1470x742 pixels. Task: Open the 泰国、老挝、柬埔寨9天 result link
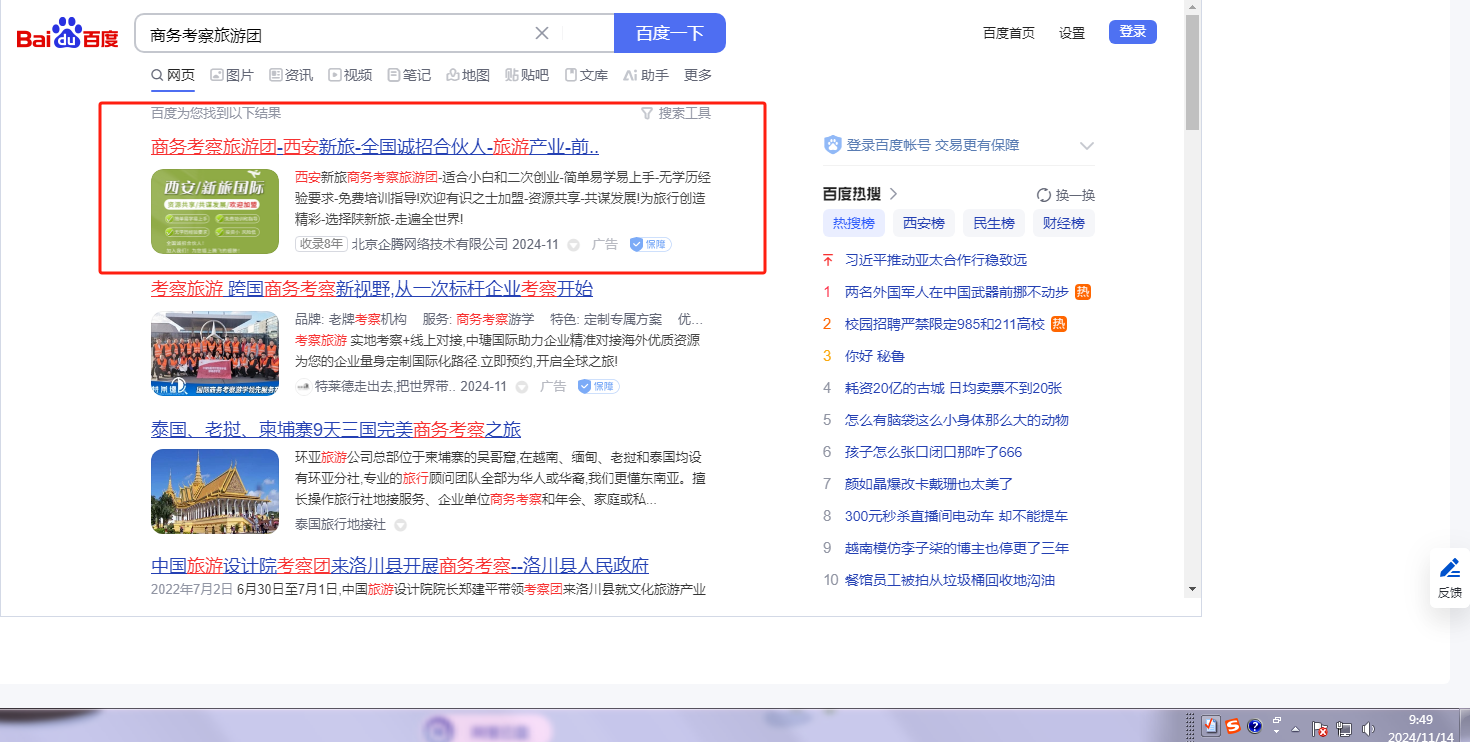pyautogui.click(x=336, y=430)
